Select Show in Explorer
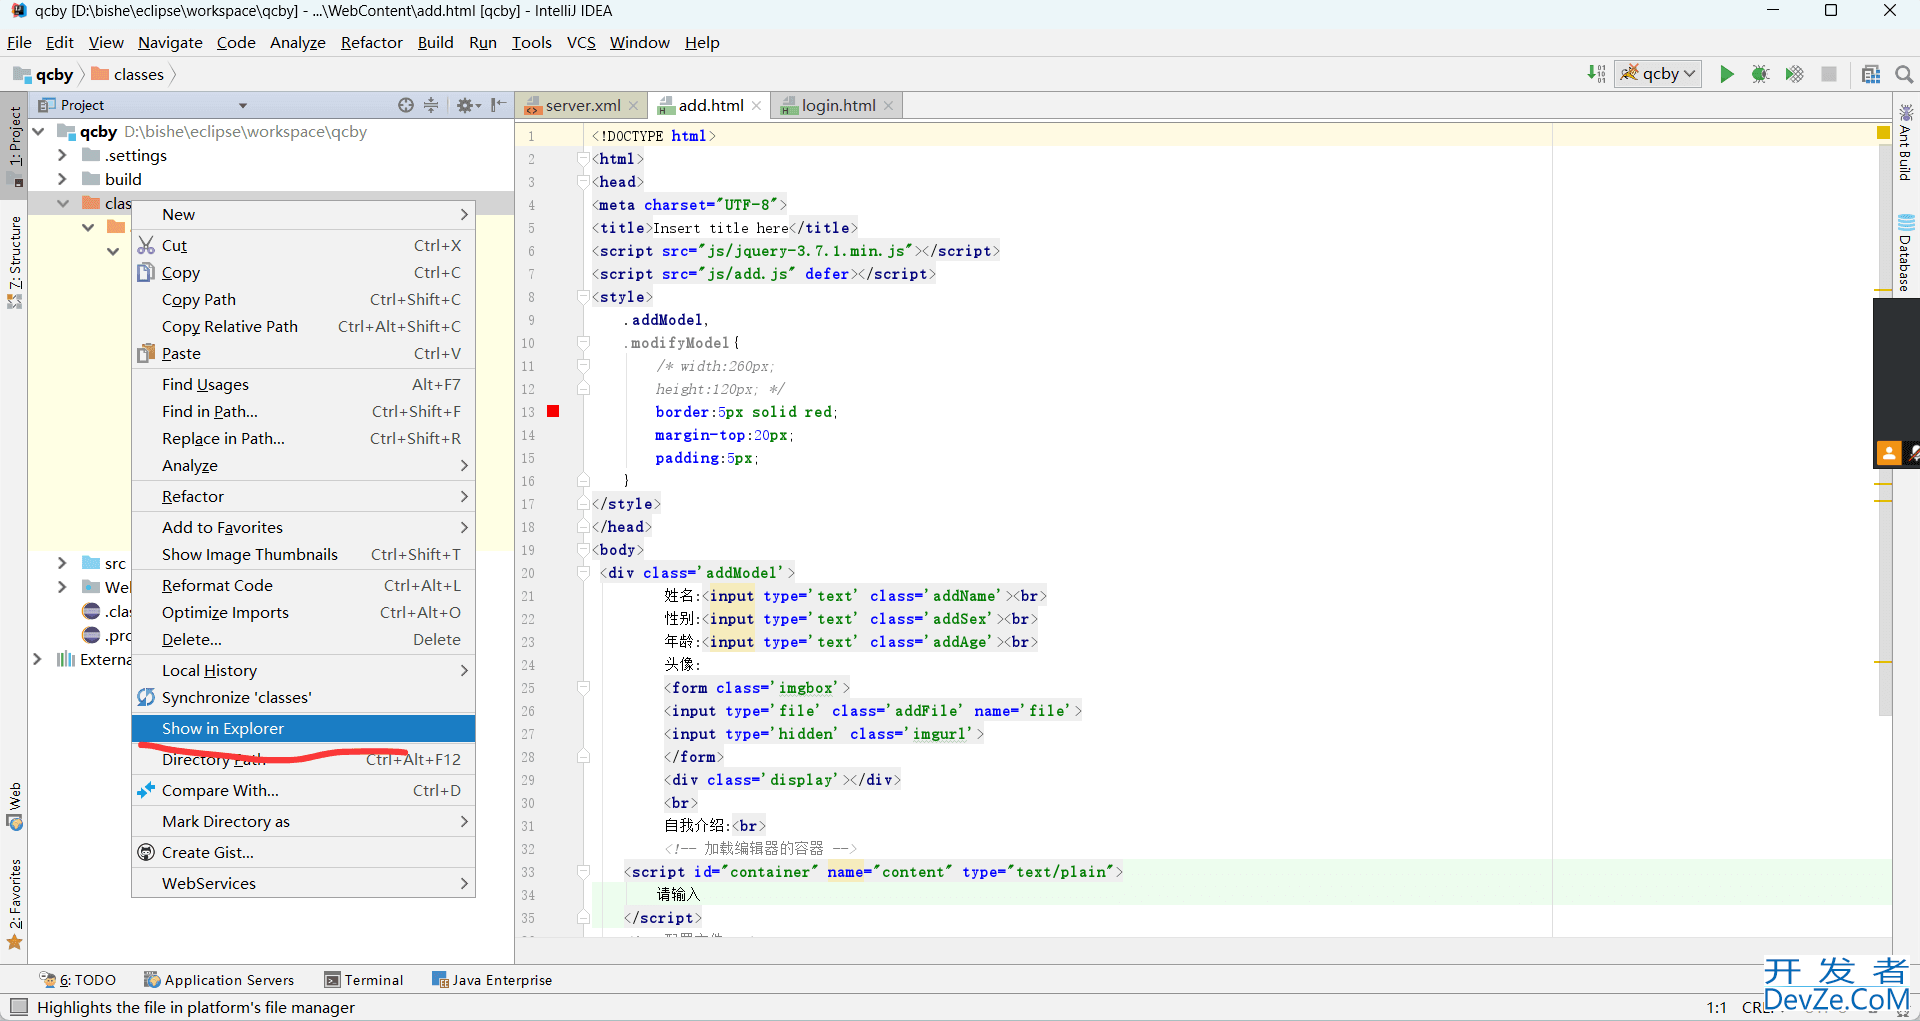Image resolution: width=1920 pixels, height=1021 pixels. [x=303, y=728]
